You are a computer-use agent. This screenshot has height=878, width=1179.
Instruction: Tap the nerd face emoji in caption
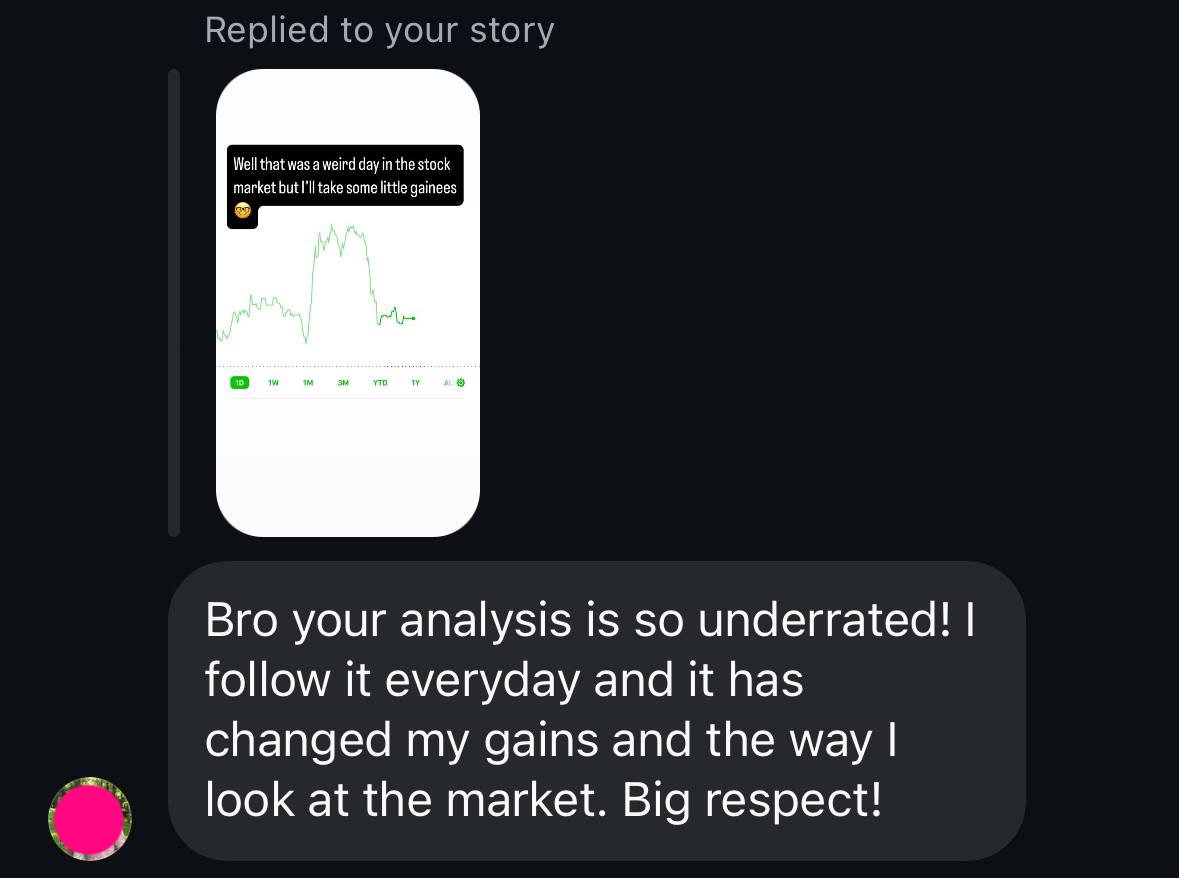coord(242,211)
